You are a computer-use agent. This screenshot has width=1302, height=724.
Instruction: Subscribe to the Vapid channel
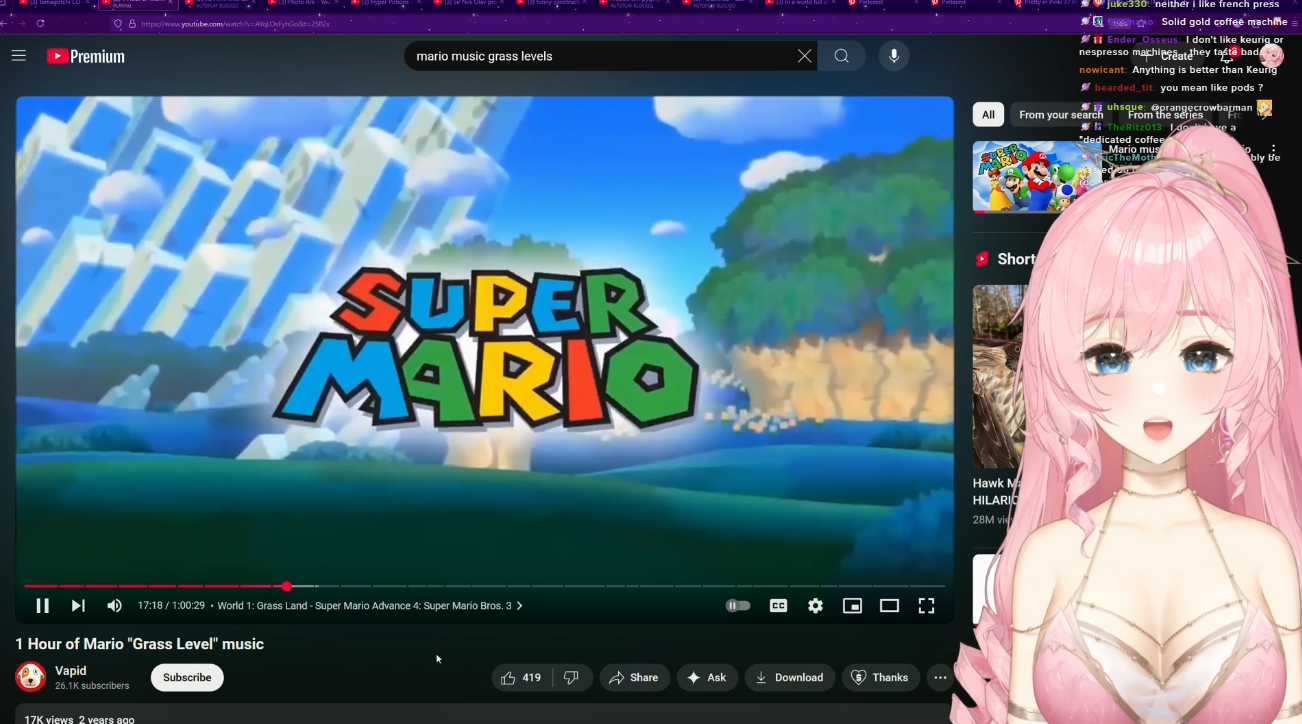pos(187,678)
